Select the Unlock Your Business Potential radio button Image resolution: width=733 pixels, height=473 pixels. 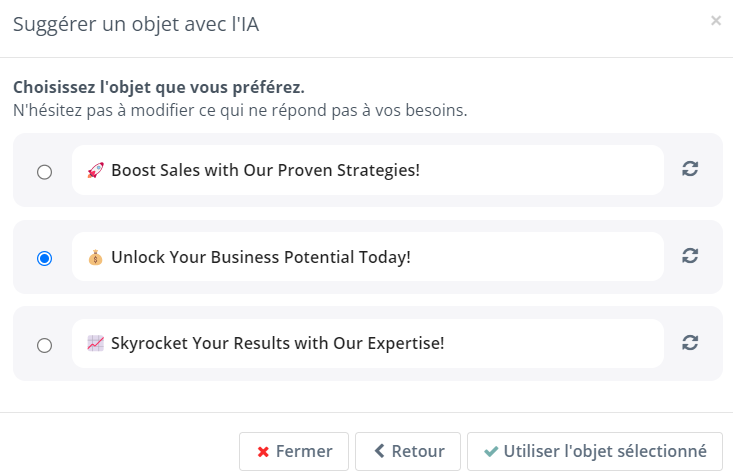tap(44, 258)
